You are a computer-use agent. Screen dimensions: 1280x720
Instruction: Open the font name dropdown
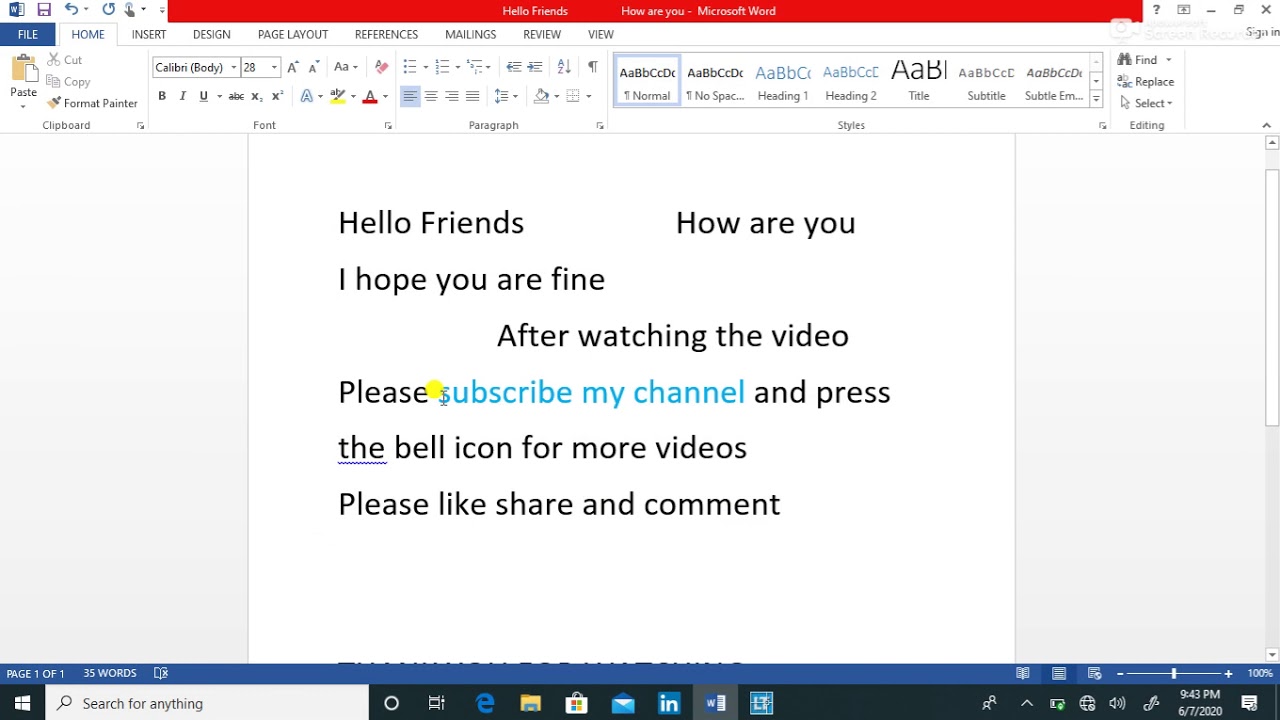coord(234,67)
